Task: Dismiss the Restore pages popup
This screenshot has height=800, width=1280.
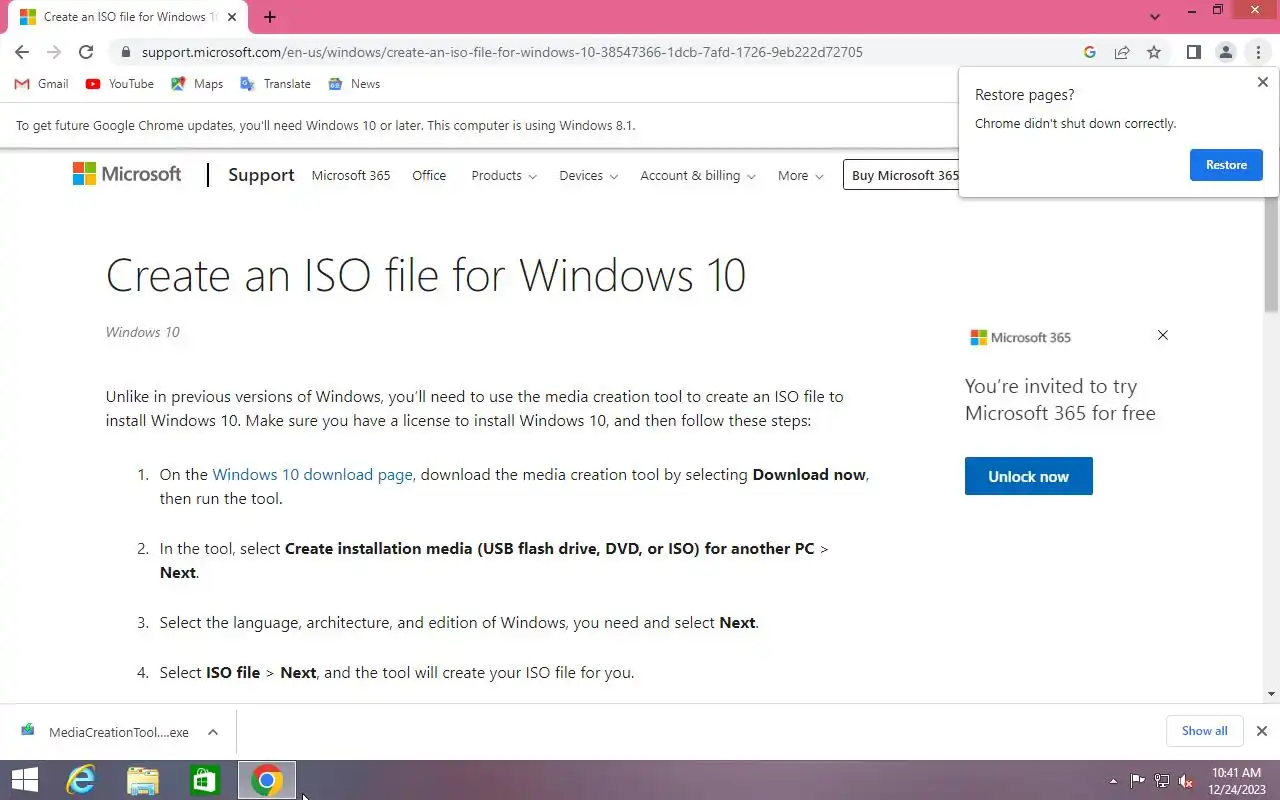Action: (1262, 82)
